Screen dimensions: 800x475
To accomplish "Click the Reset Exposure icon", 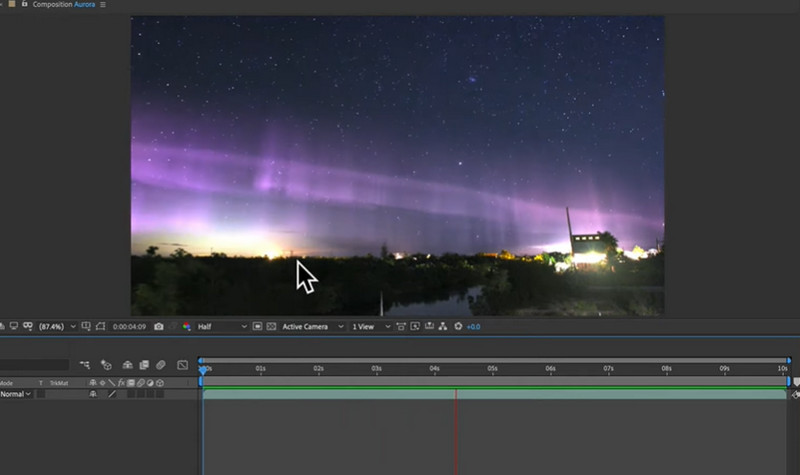I will [x=458, y=326].
